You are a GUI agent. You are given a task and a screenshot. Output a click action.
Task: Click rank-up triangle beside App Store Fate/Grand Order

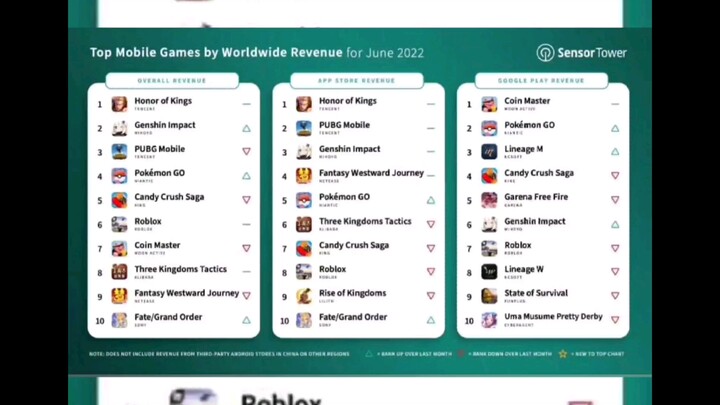pyautogui.click(x=431, y=320)
